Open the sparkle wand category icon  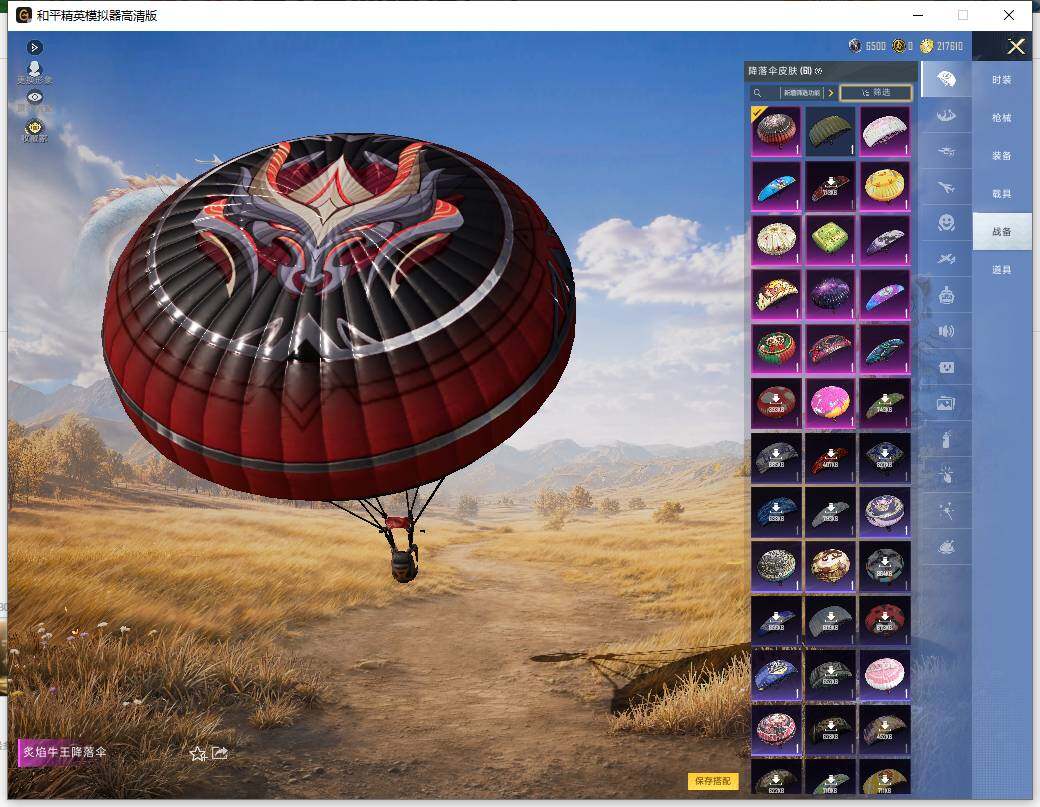click(946, 511)
